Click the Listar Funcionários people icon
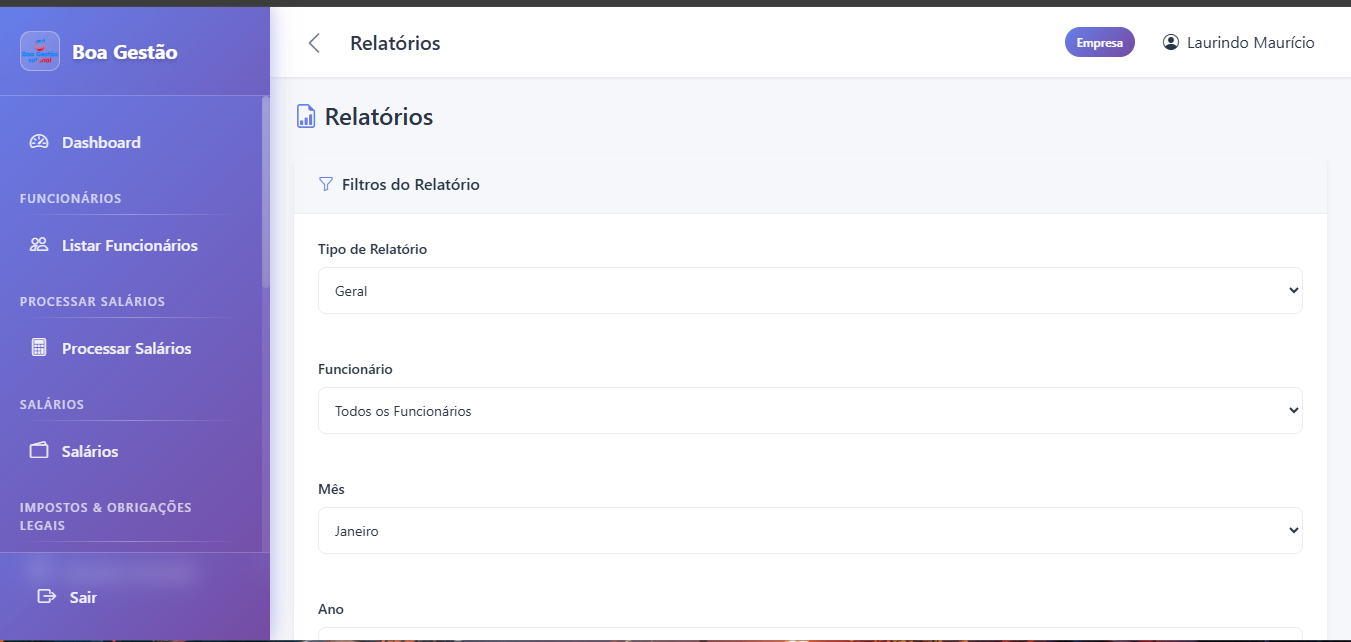 (x=39, y=245)
